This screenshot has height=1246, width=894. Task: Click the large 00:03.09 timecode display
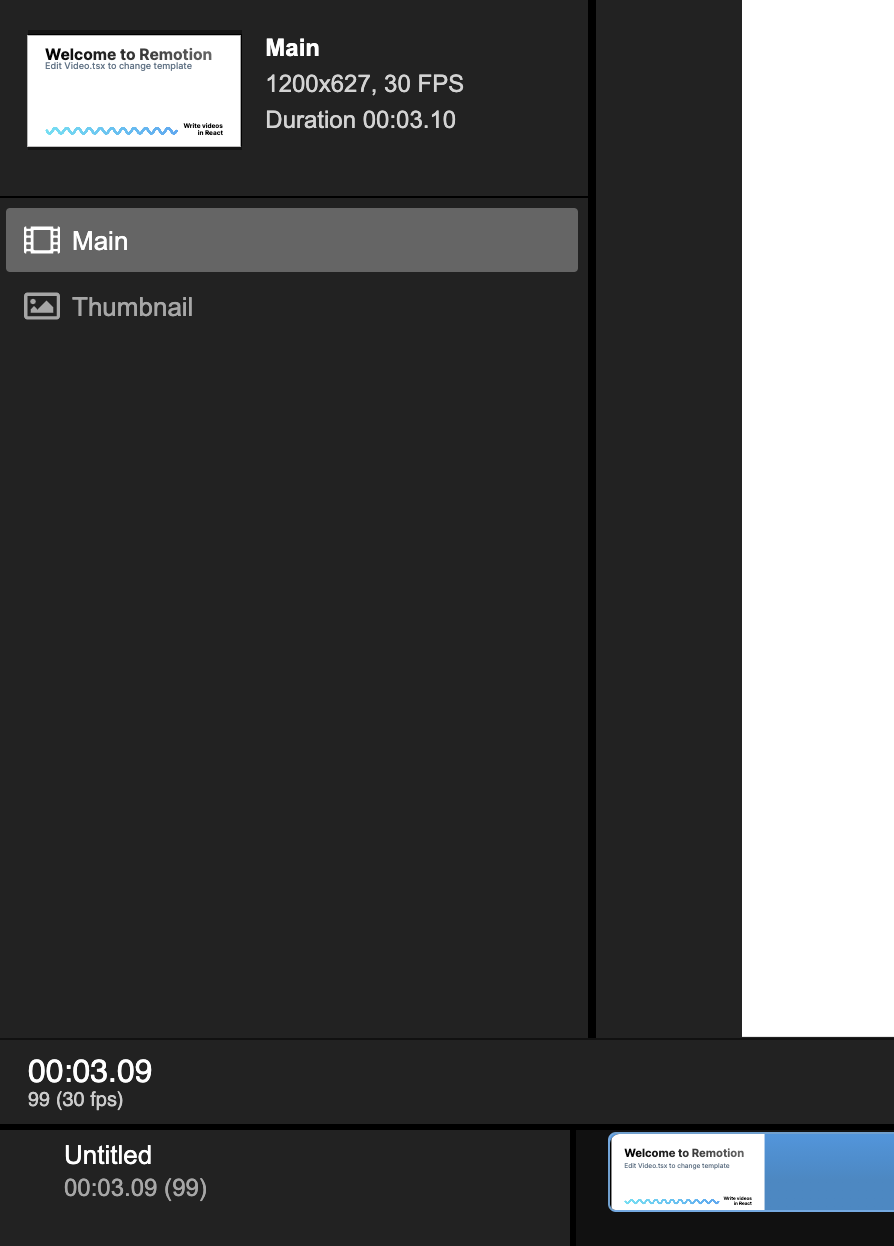pos(90,1071)
